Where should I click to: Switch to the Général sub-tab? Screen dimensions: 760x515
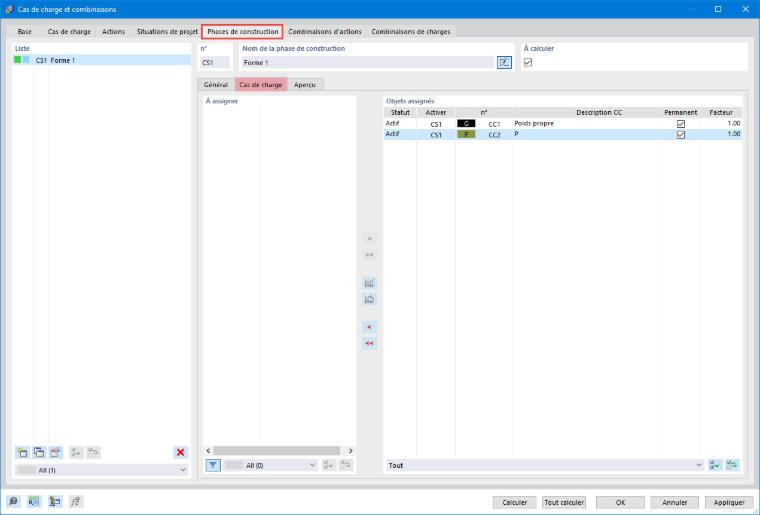click(216, 85)
